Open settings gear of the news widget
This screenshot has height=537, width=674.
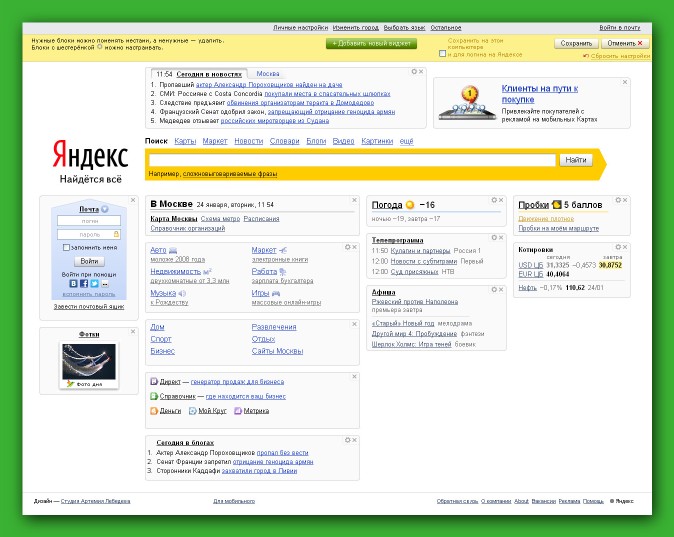(x=414, y=71)
